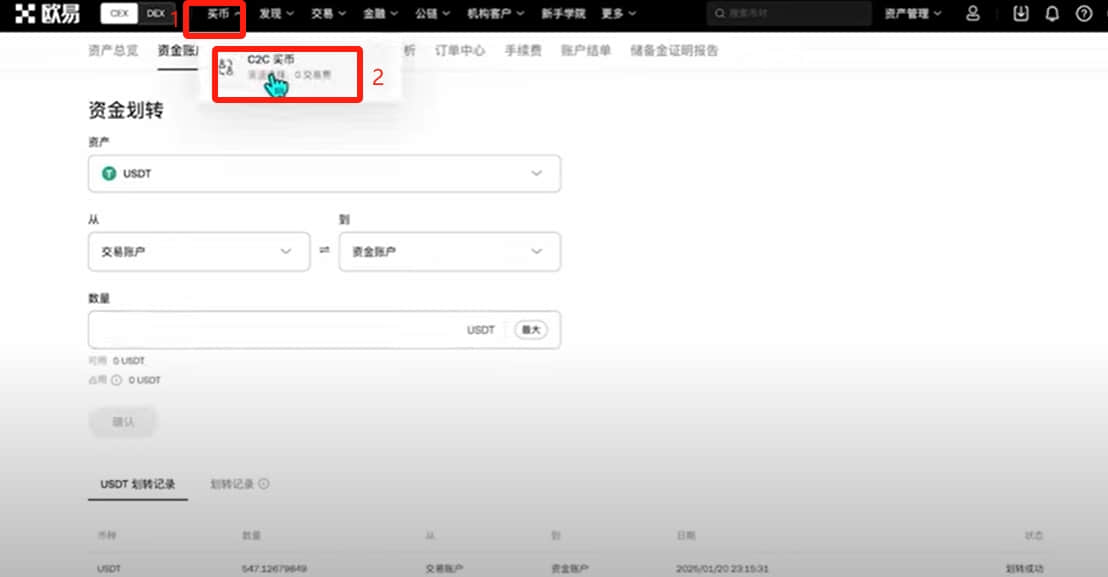The image size is (1108, 577).
Task: Click the info icon beside 划转记录 tab
Action: pyautogui.click(x=264, y=484)
